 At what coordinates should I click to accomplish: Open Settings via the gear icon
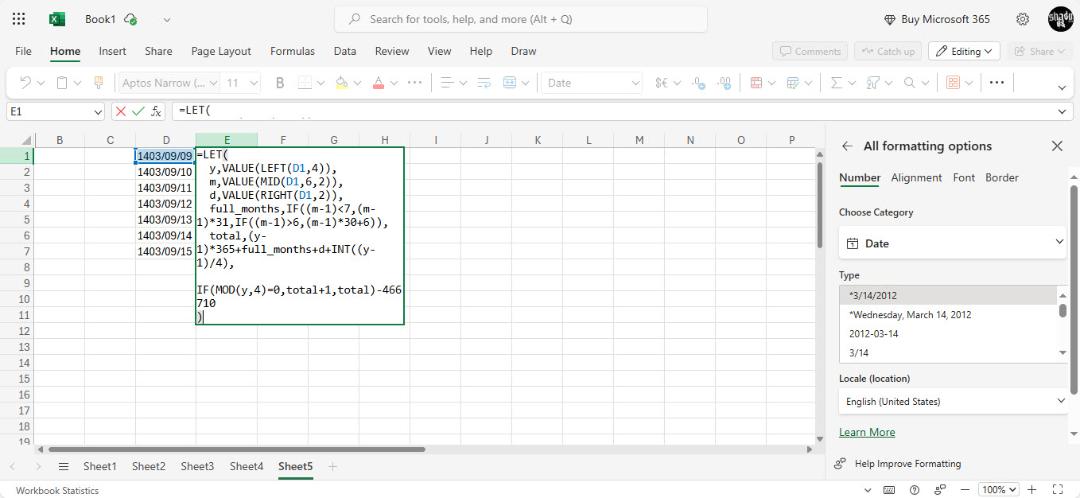point(1023,19)
